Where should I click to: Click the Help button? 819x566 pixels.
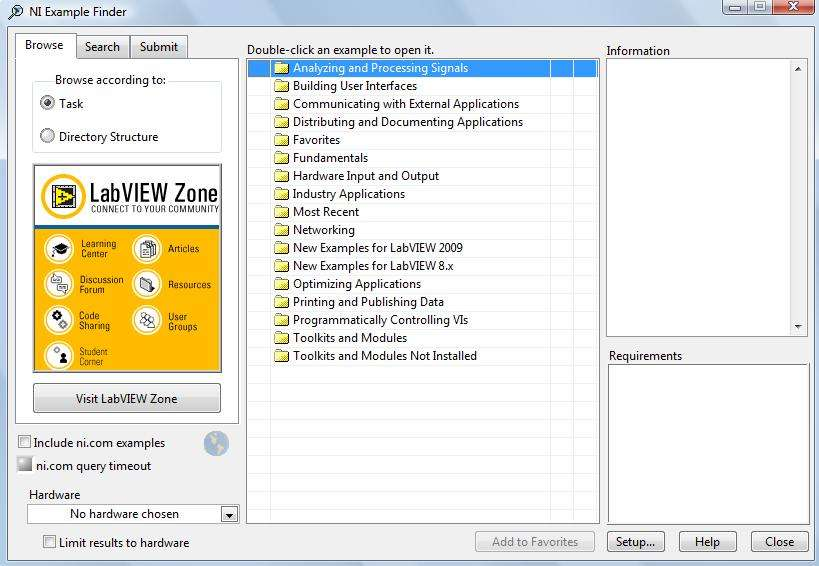[x=708, y=542]
